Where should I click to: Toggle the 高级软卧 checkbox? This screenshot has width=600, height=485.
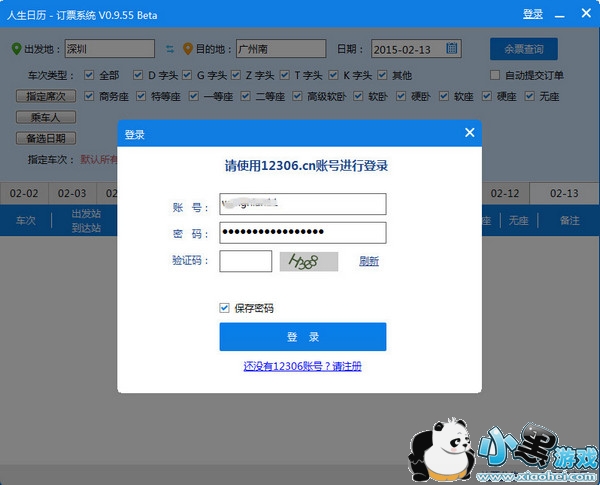pos(297,96)
